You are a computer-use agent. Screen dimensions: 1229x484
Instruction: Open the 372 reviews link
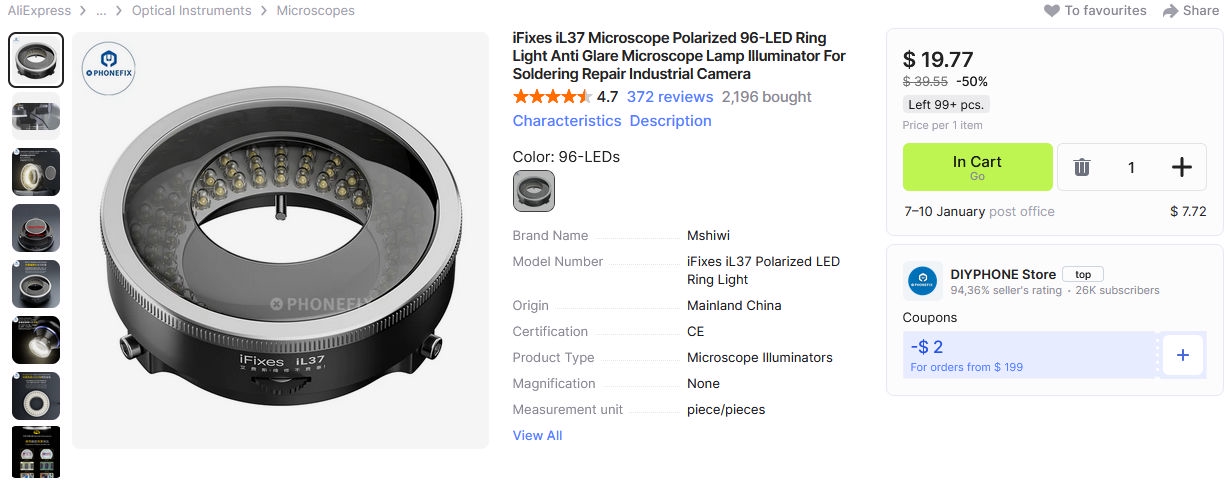[670, 97]
